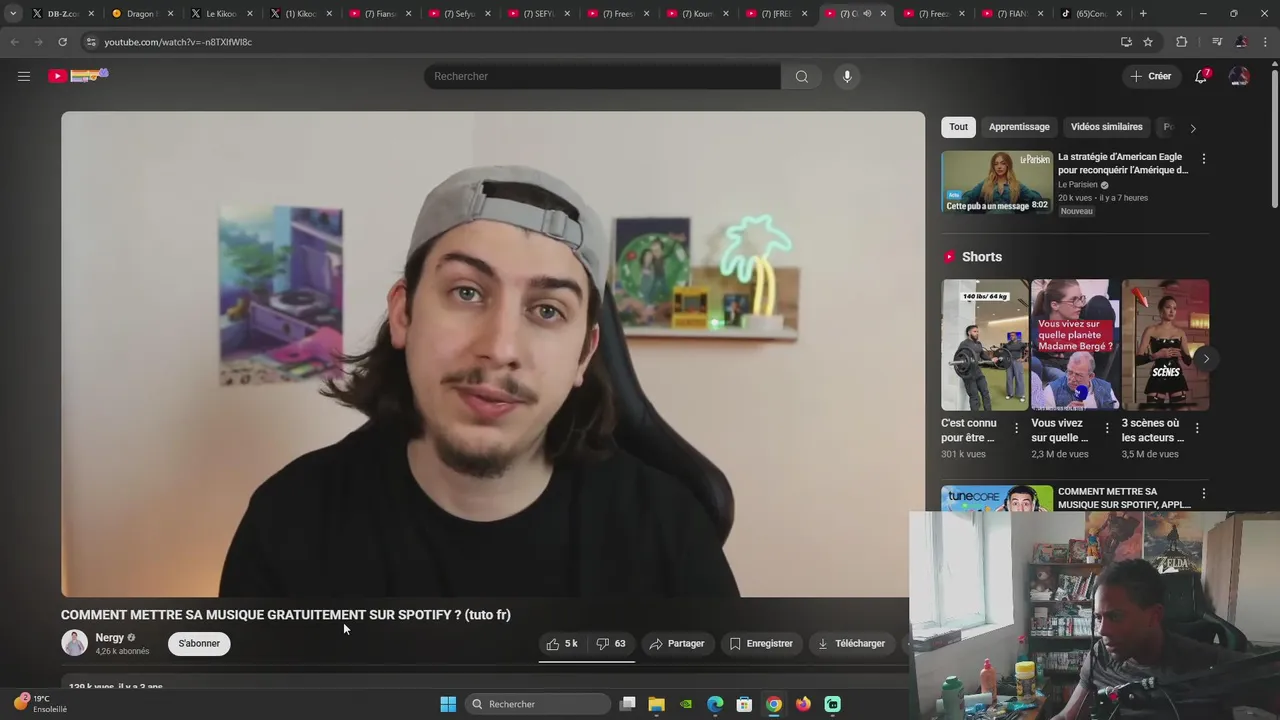
Task: Open the Le Parisien video title
Action: (x=1123, y=163)
